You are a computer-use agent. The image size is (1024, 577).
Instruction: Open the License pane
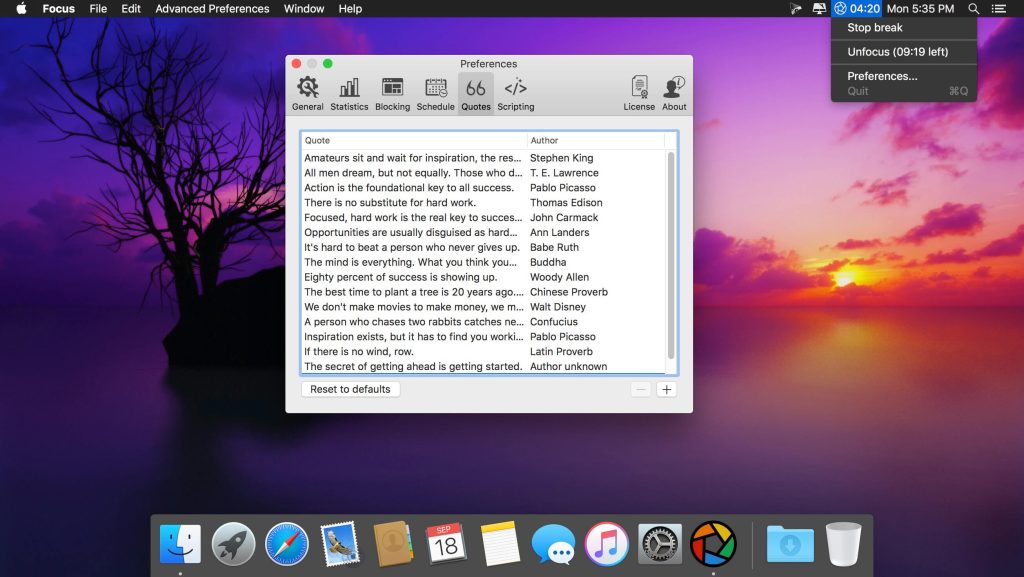click(x=639, y=93)
